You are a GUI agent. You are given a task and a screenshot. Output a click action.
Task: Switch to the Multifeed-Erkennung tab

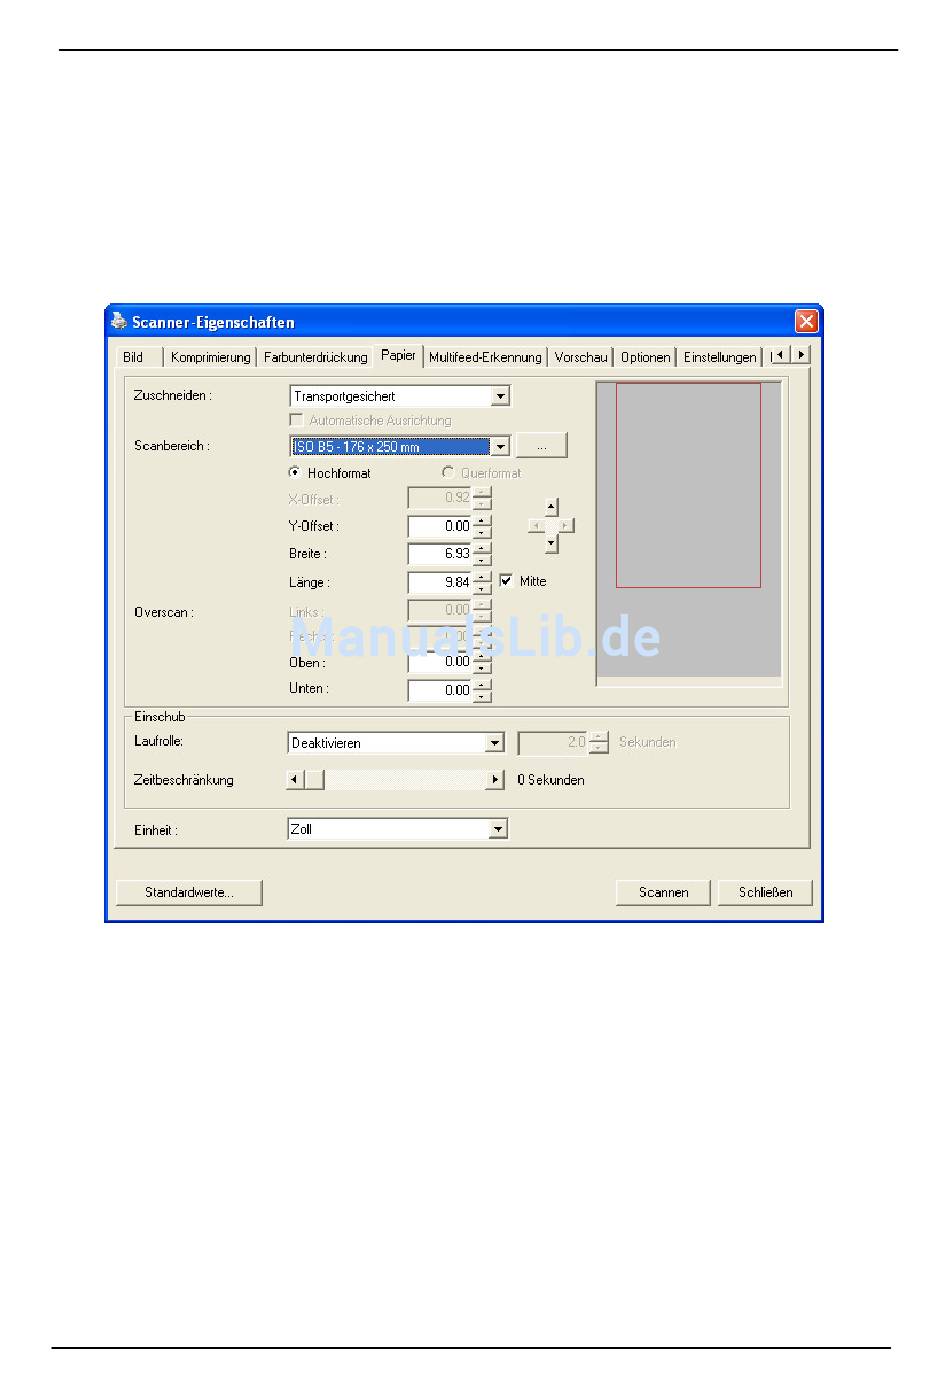coord(485,357)
